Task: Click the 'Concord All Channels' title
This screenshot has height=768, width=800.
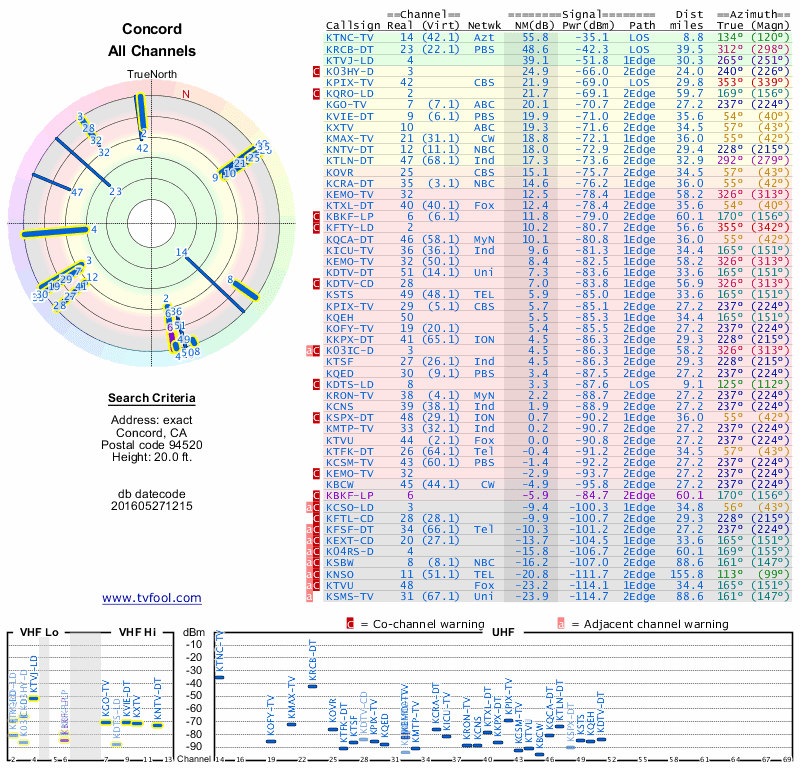Action: click(x=152, y=40)
